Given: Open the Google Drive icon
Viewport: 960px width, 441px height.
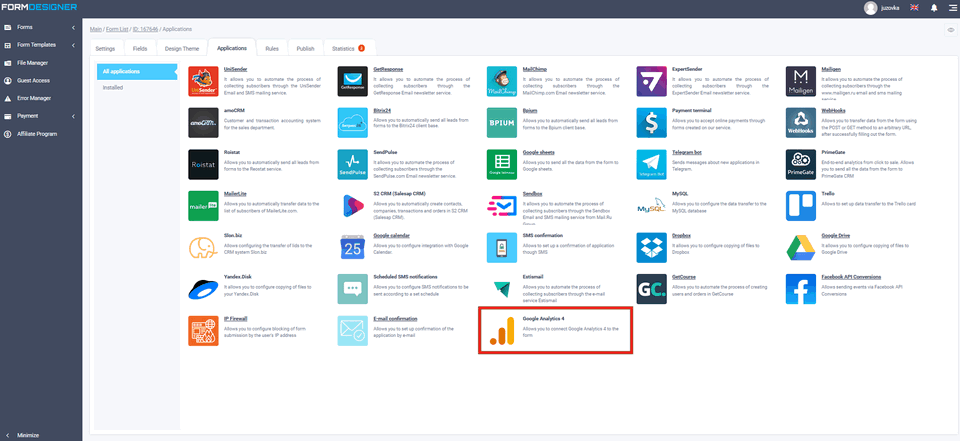Looking at the screenshot, I should point(802,248).
